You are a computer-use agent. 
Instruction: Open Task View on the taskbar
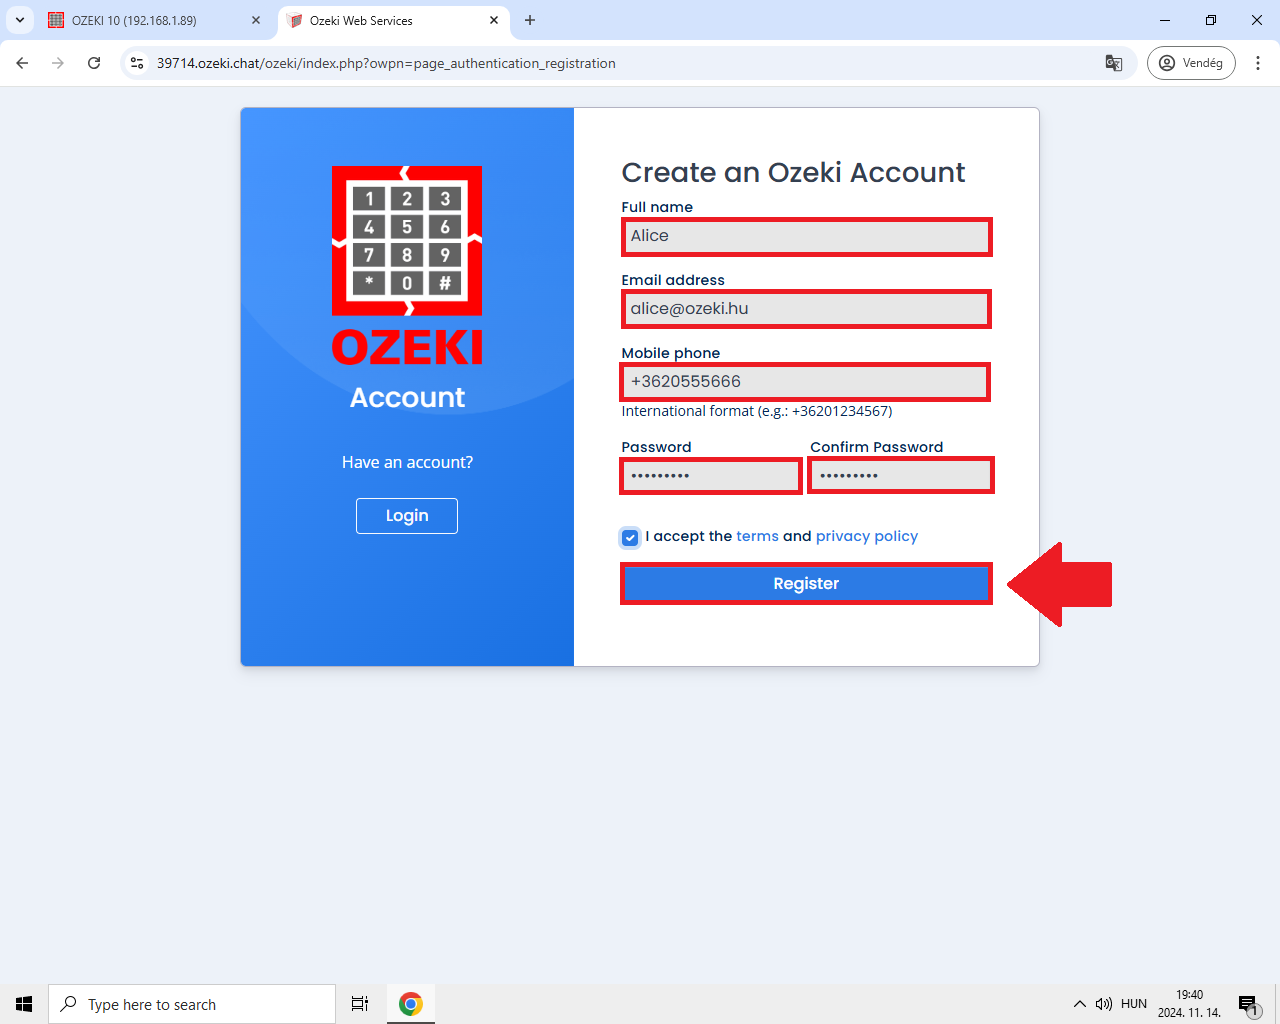(x=360, y=1004)
